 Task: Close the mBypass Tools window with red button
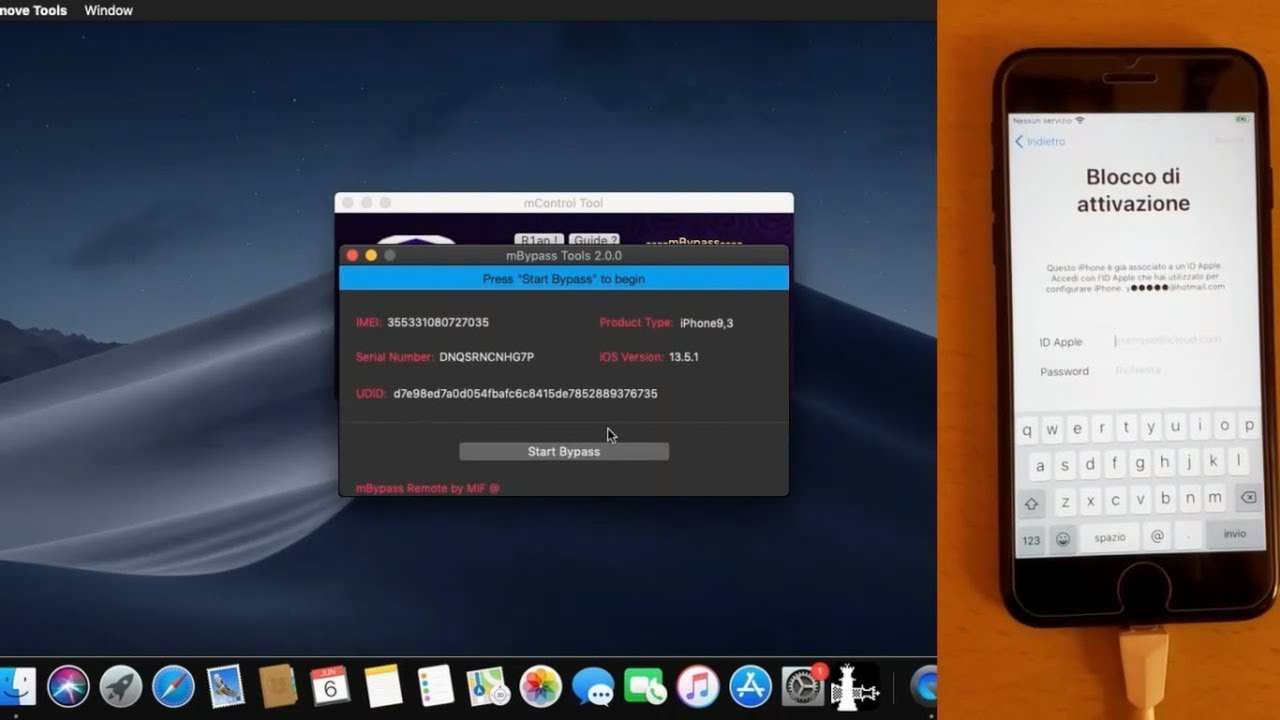tap(352, 256)
